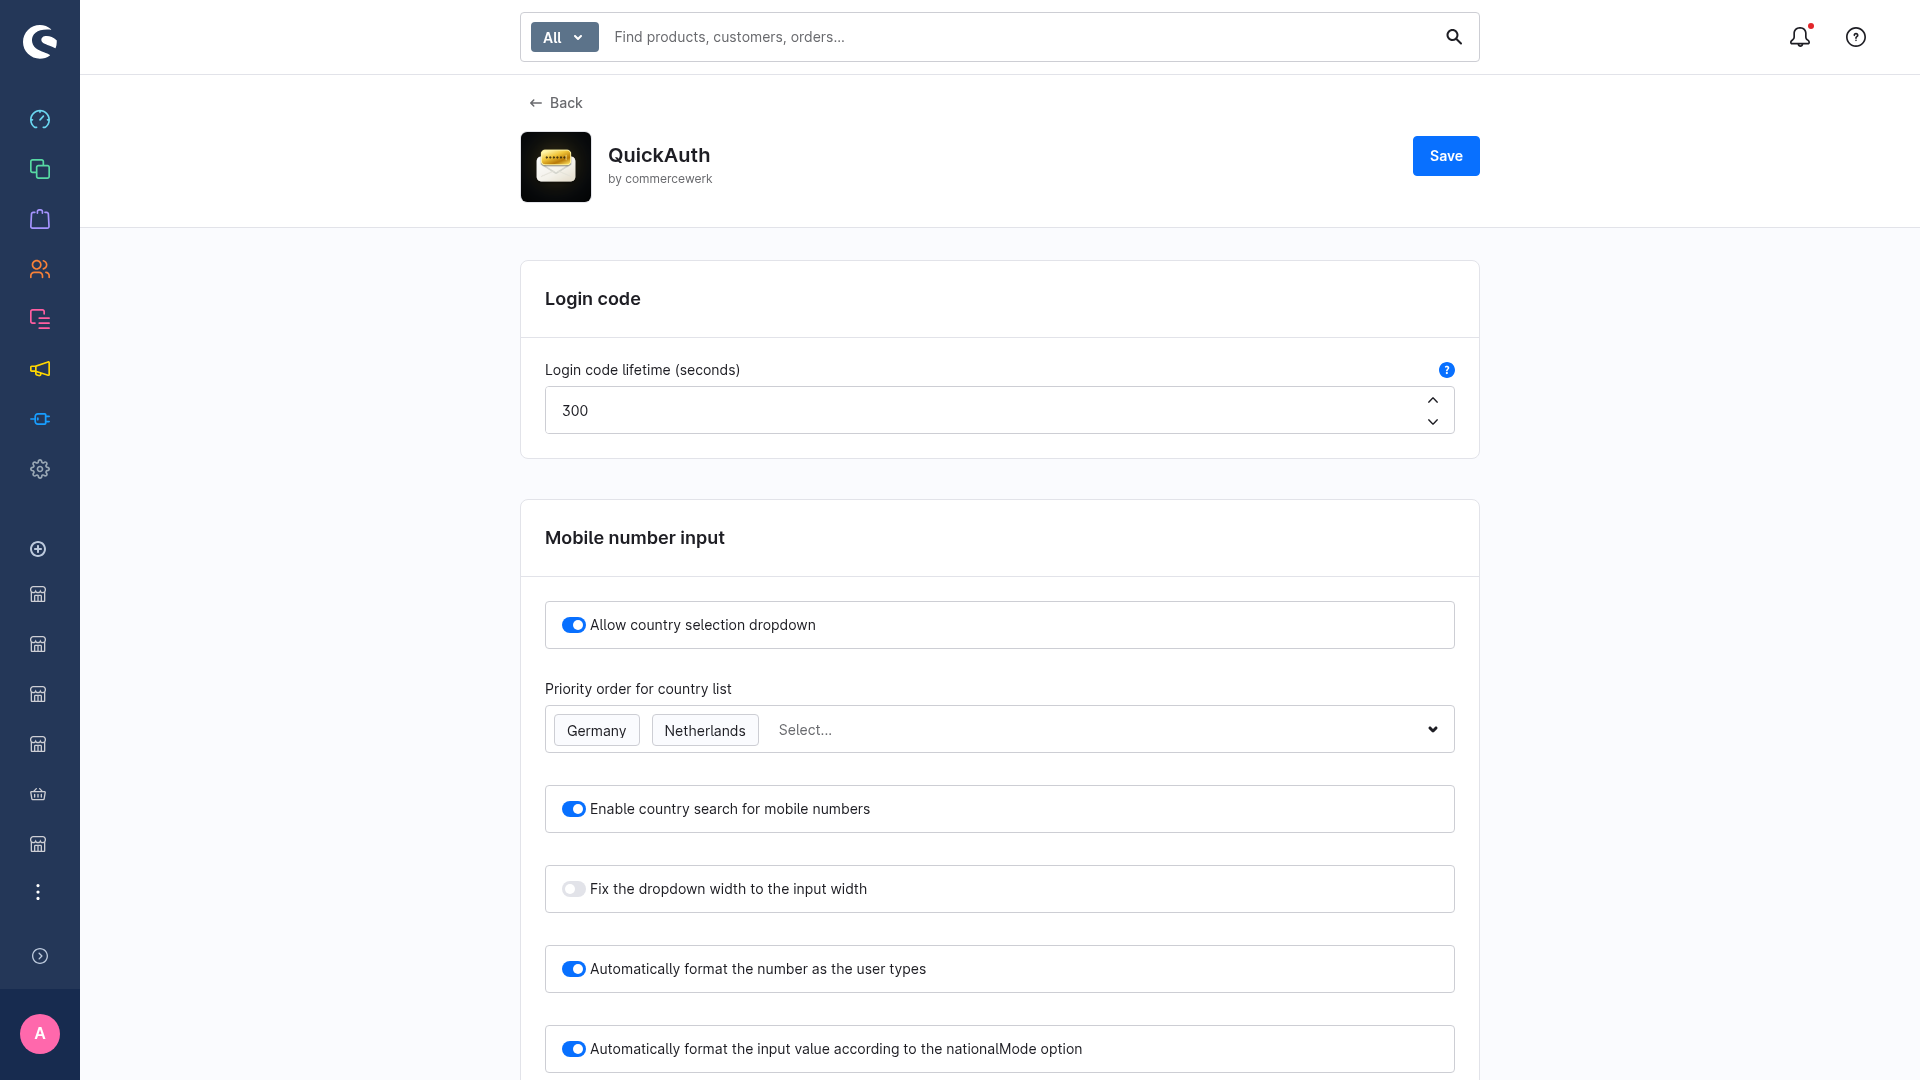Open the topmost storefront sales channel icon

coord(38,594)
